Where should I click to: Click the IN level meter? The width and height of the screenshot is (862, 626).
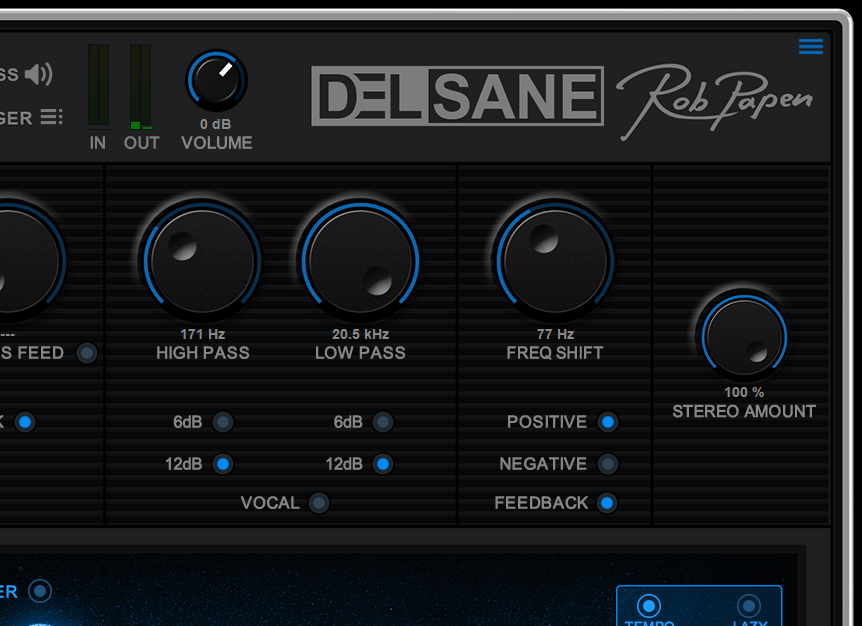pos(98,86)
